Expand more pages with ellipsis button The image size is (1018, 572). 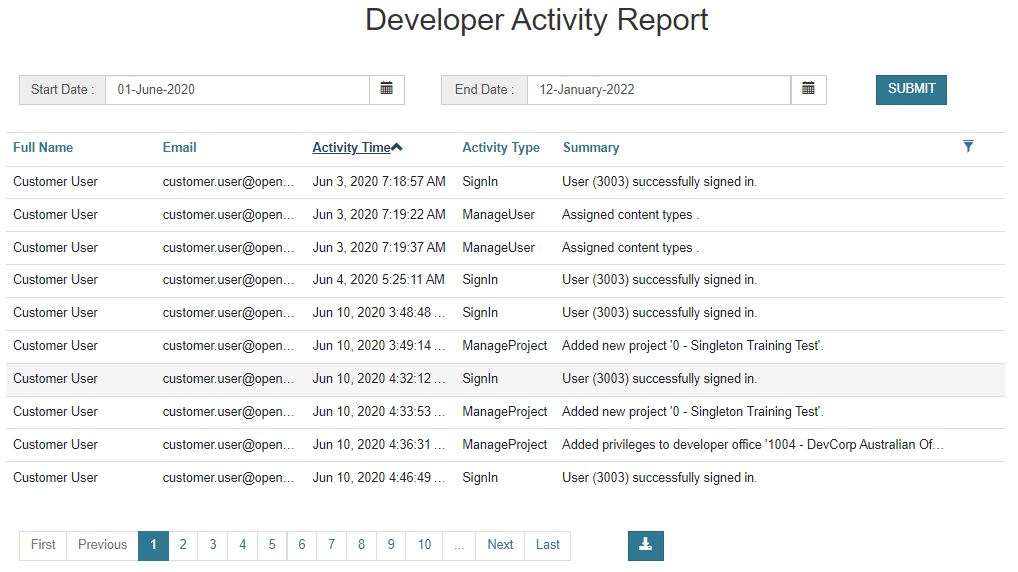pos(458,545)
